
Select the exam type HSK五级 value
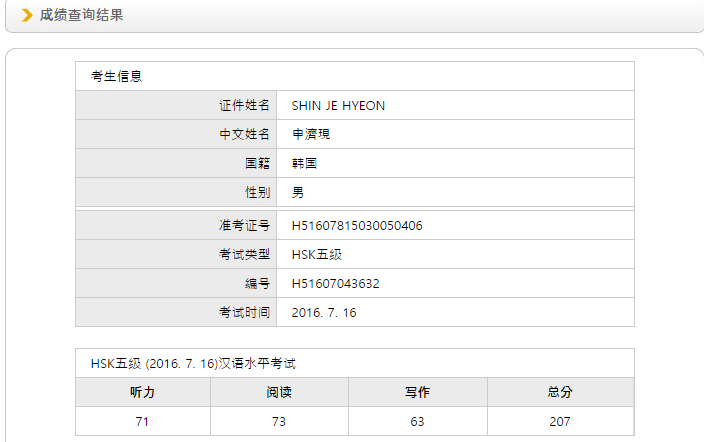coord(317,255)
